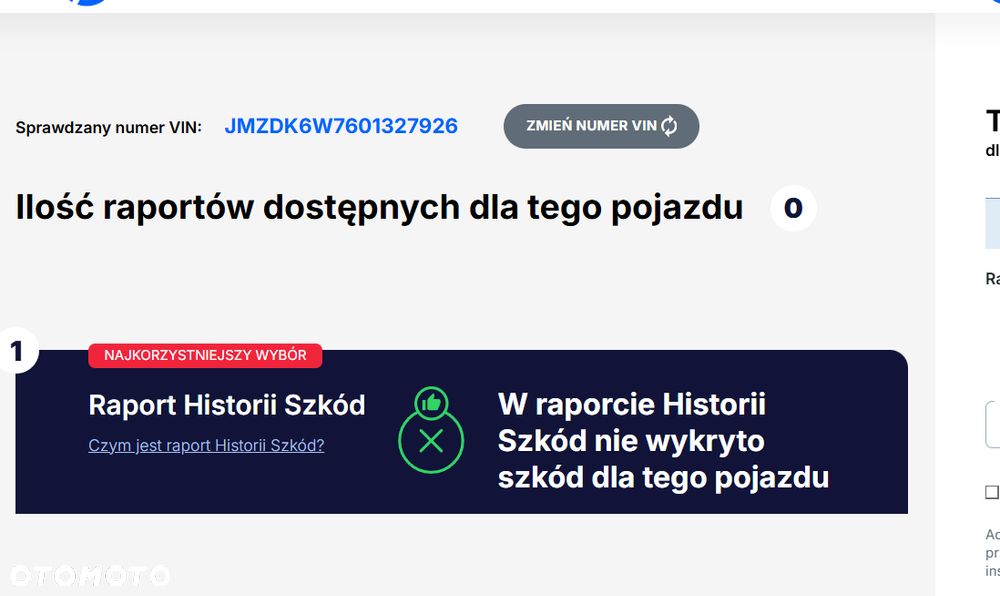Click the green circled X icon
1000x596 pixels.
pos(431,441)
